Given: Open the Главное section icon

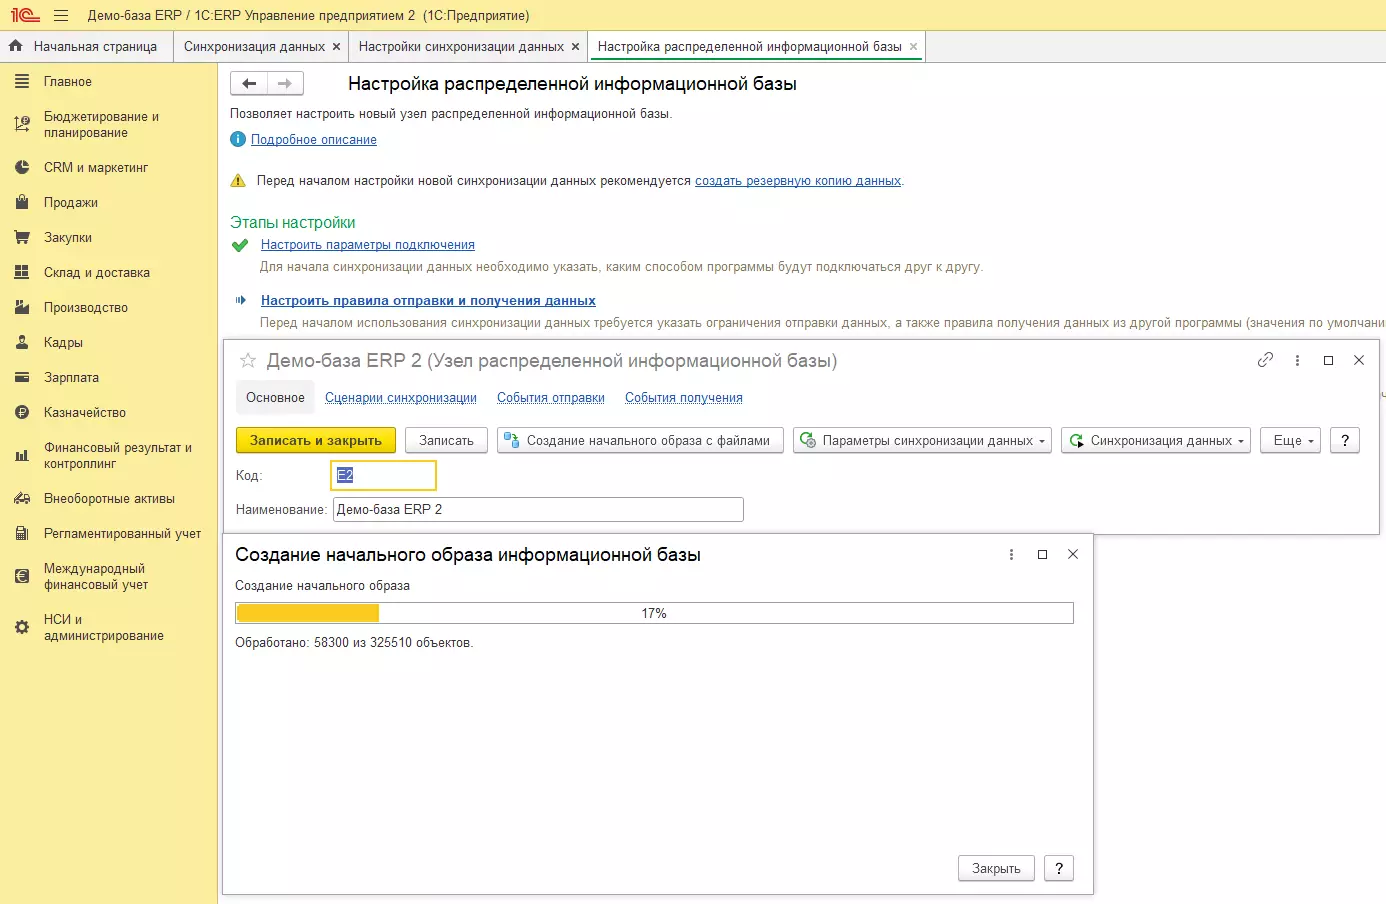Looking at the screenshot, I should tap(22, 82).
